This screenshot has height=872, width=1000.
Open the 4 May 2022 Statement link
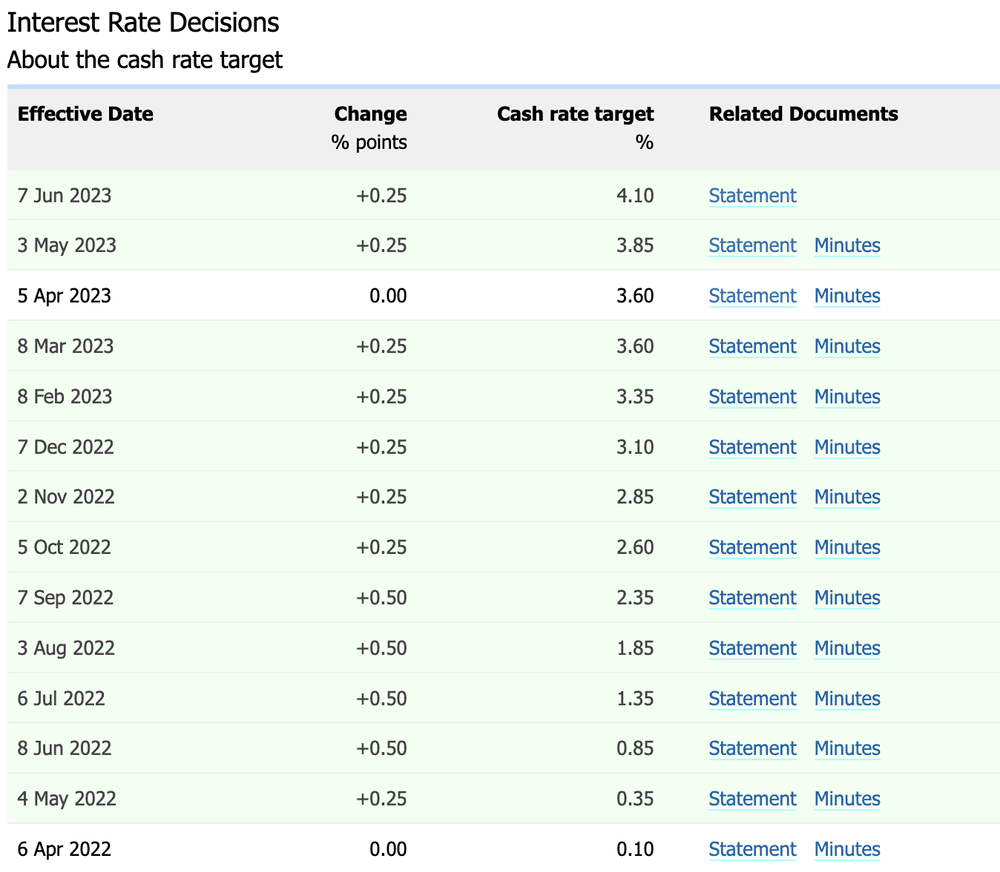[x=753, y=799]
